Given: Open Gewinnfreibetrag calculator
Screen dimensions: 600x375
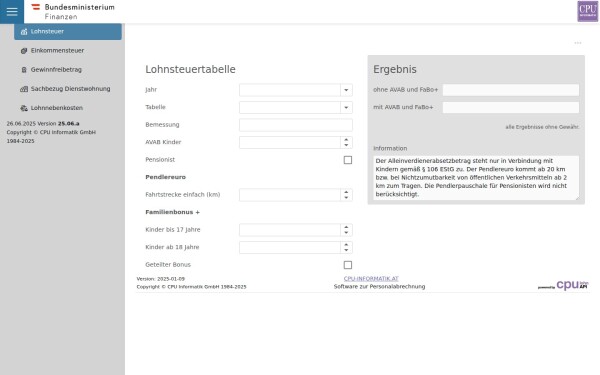Looking at the screenshot, I should click(68, 70).
